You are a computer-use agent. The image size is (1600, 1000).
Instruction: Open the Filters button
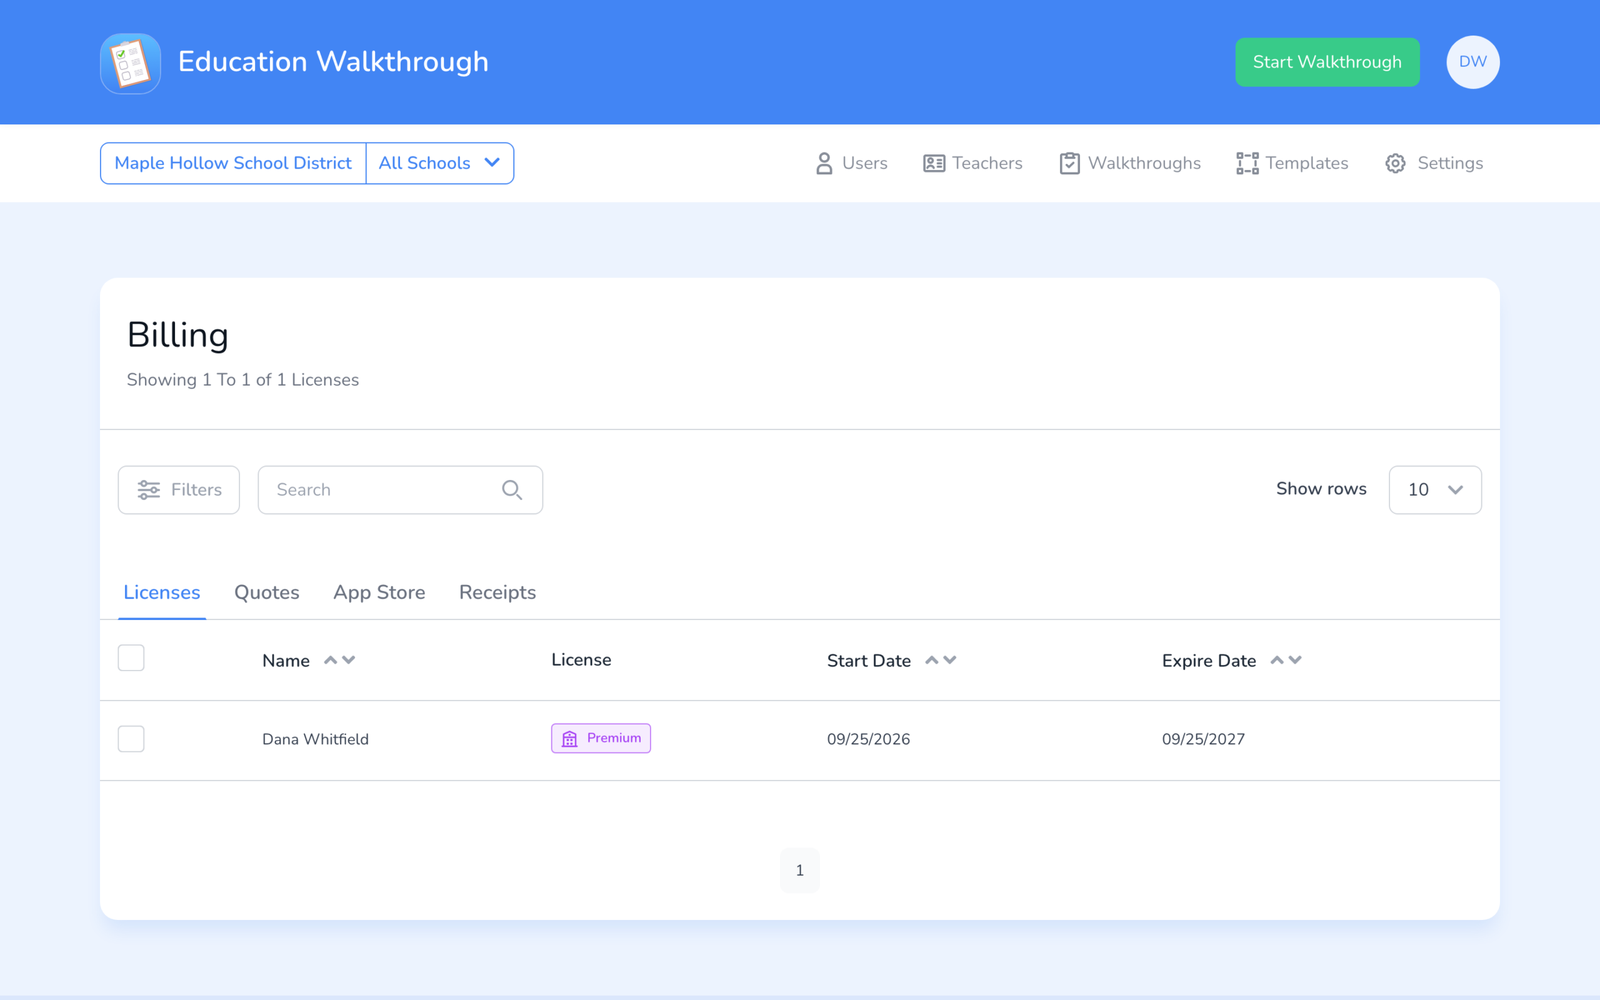(179, 490)
